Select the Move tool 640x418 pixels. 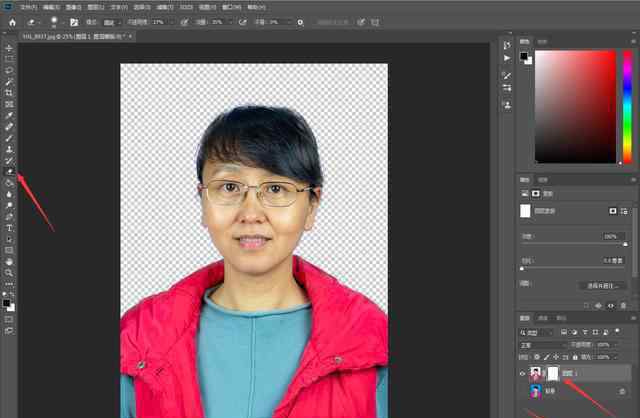pos(9,48)
